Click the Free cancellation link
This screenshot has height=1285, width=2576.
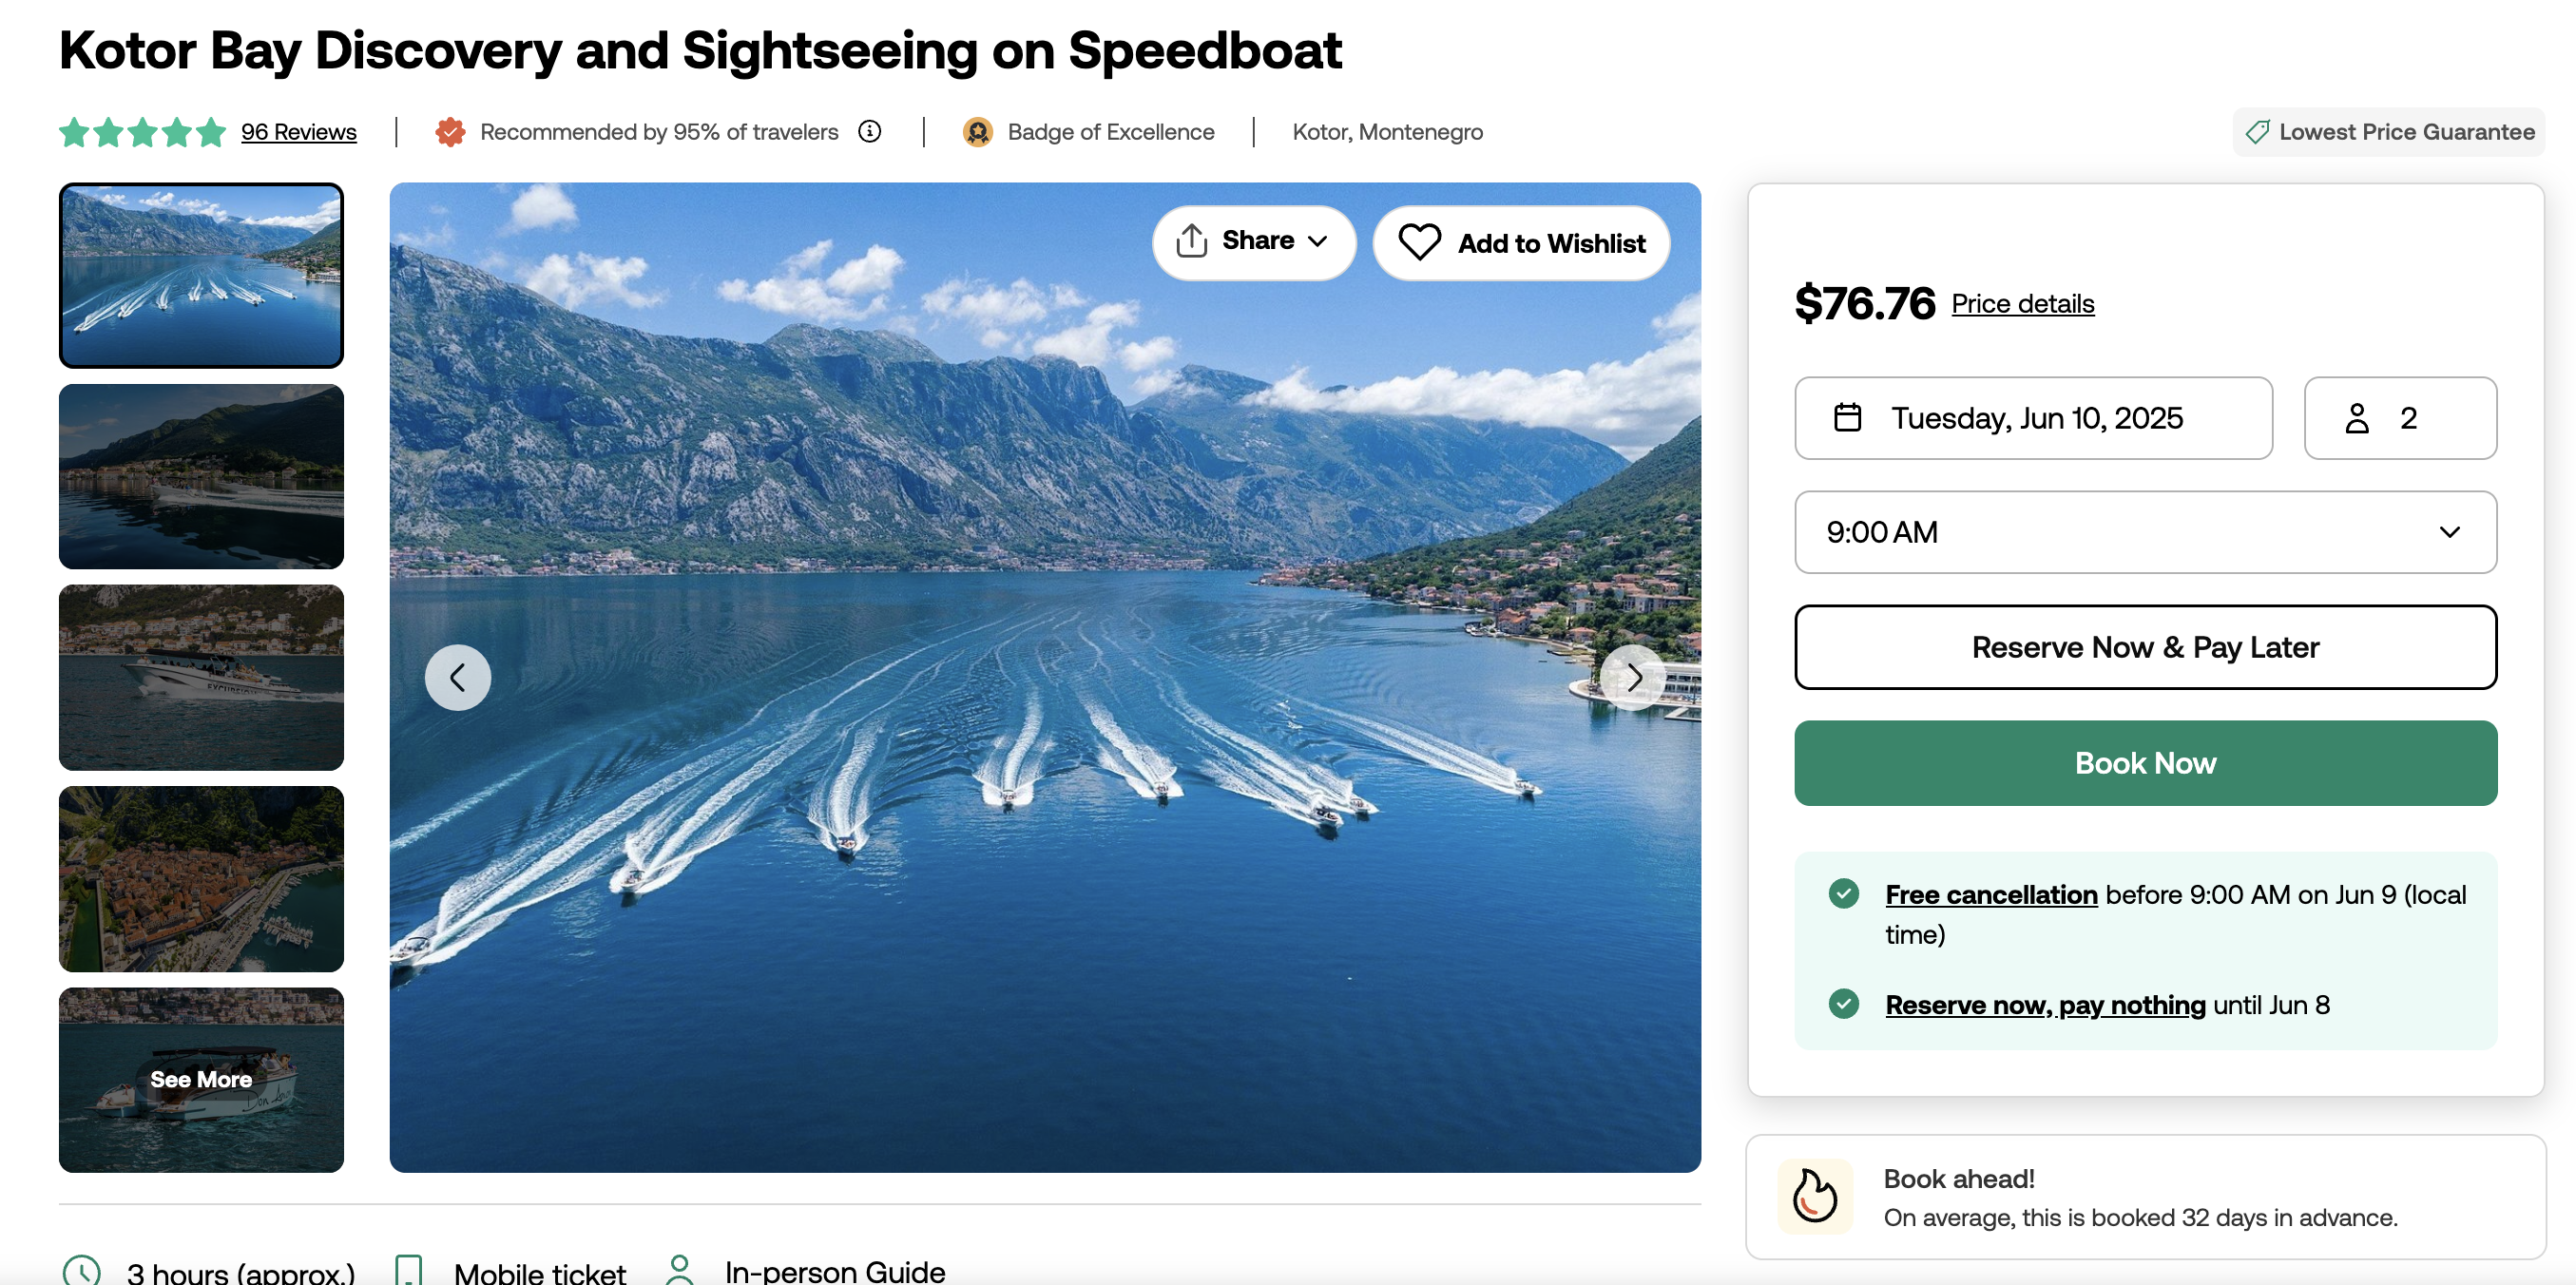tap(1991, 894)
